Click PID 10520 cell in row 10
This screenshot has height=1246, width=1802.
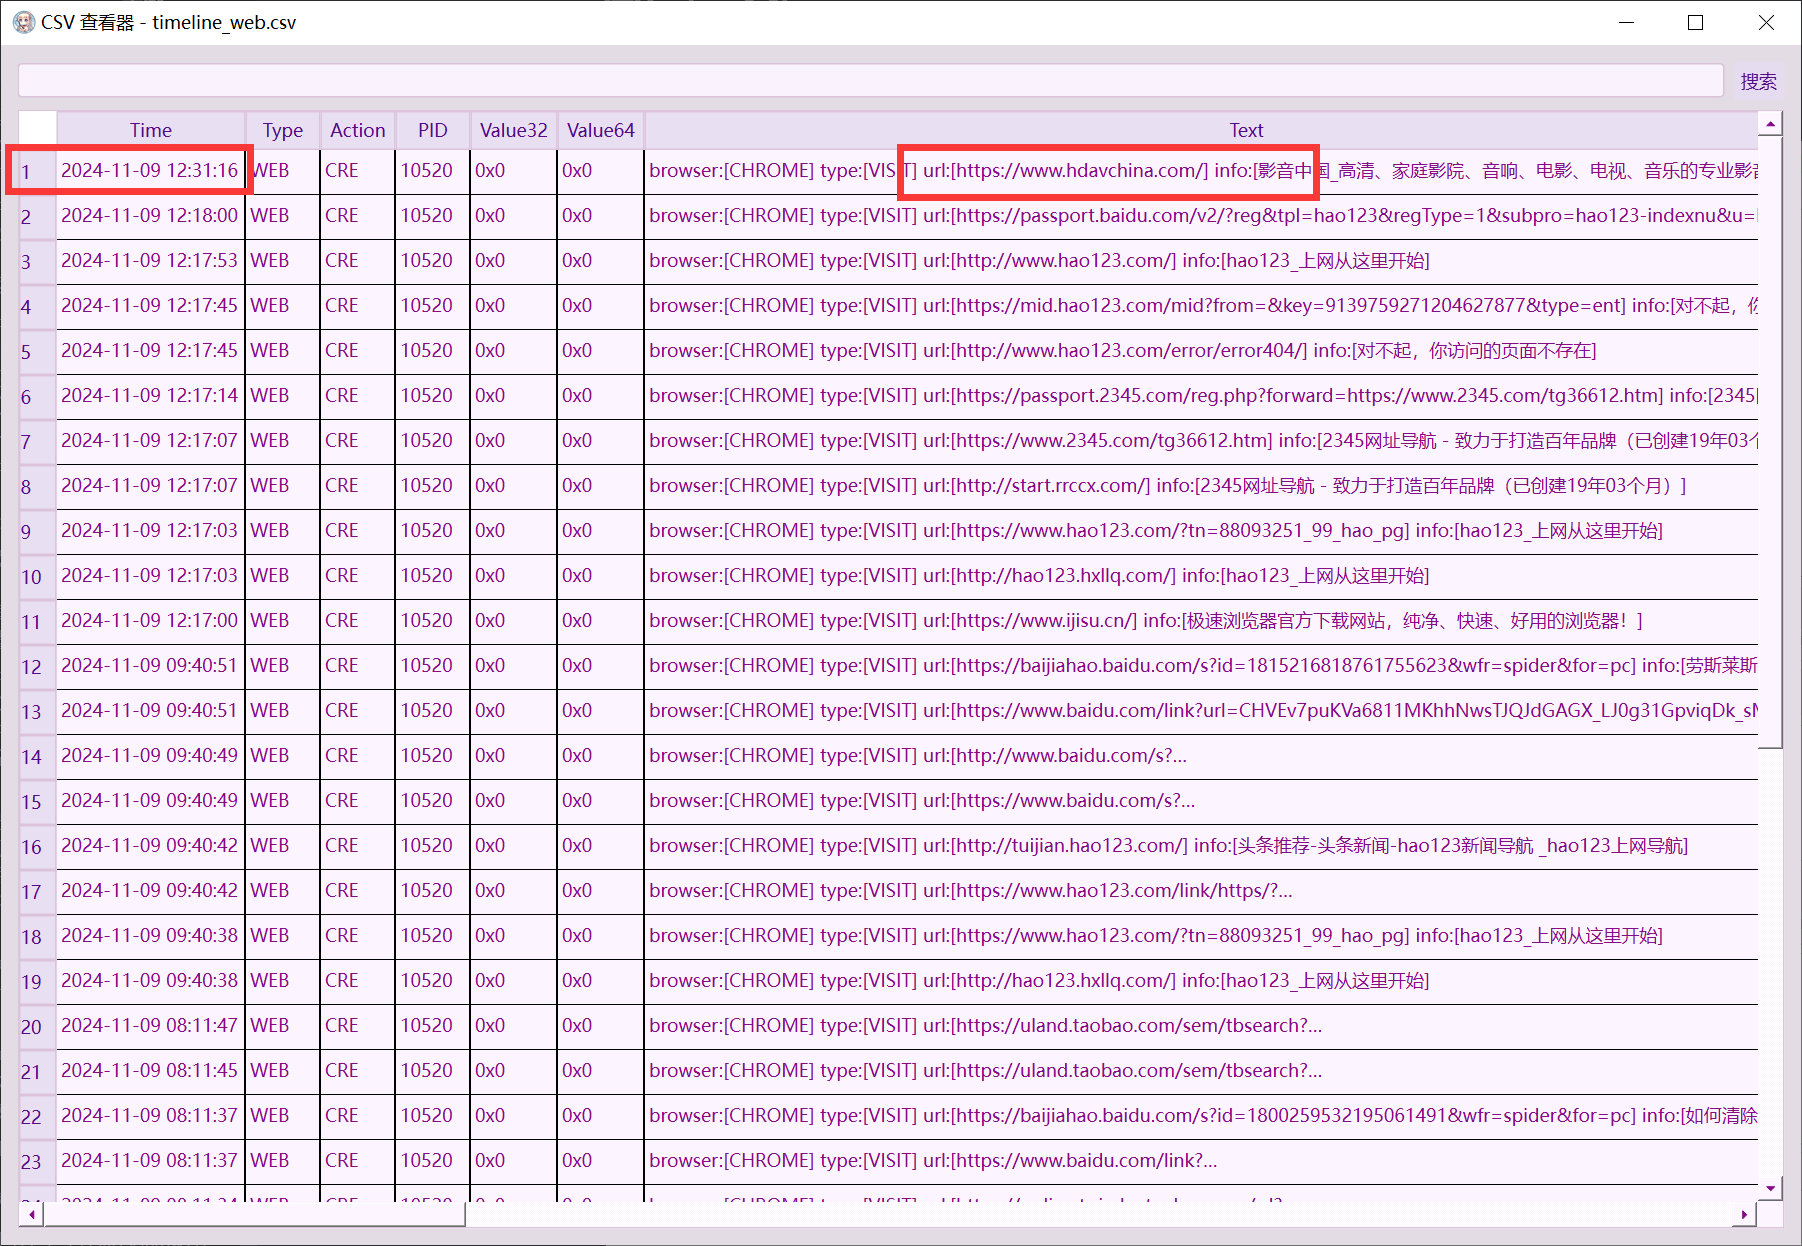point(433,576)
